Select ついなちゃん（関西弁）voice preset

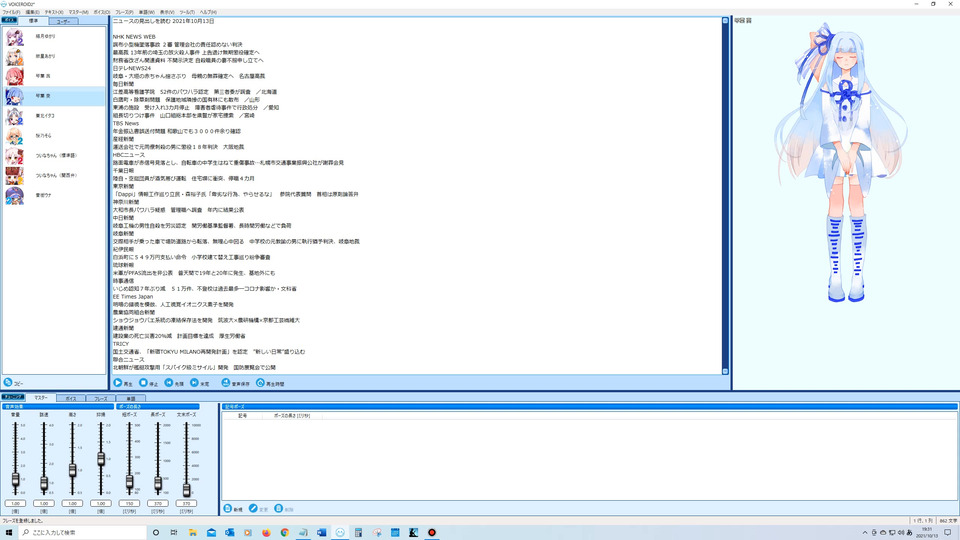tap(54, 176)
